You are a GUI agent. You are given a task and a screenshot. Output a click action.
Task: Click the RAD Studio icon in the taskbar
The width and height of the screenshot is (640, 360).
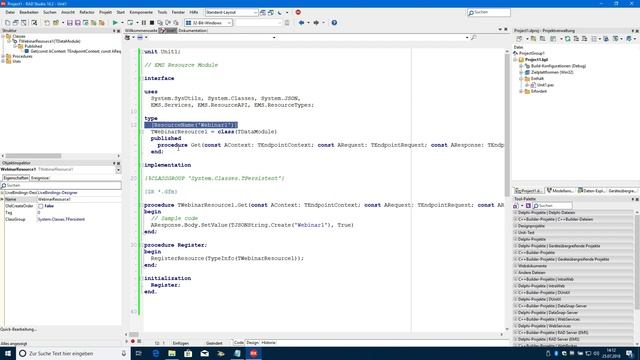tap(253, 353)
